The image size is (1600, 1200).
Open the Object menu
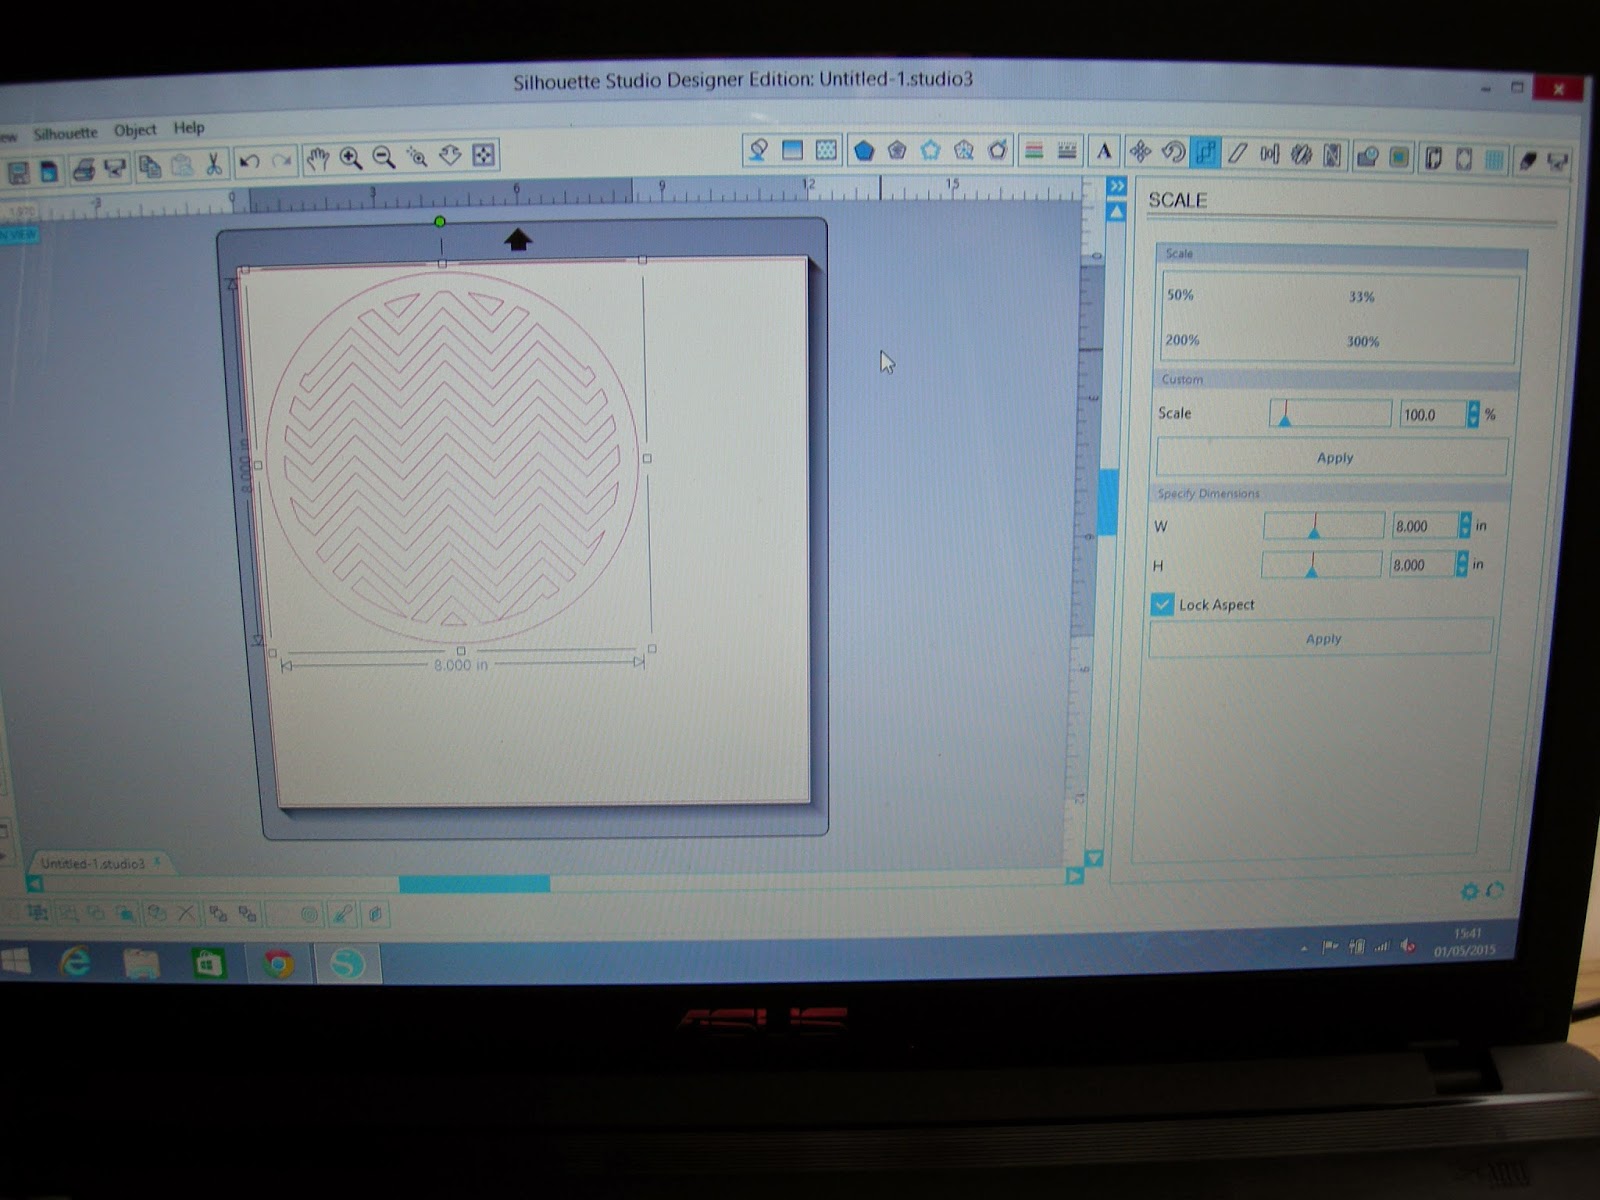[135, 130]
